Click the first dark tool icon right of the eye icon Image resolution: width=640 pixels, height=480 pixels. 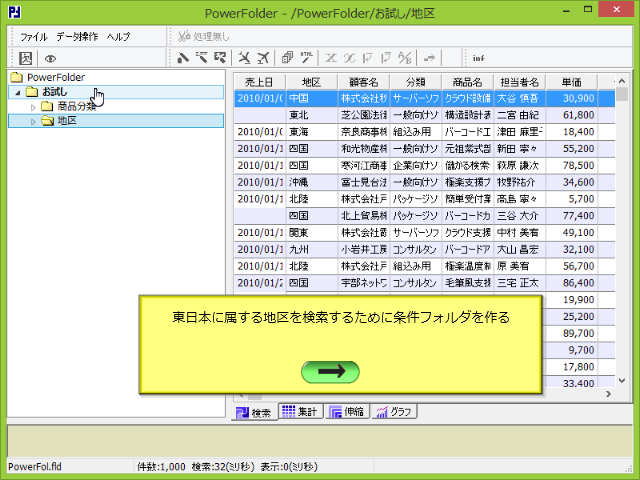point(183,58)
